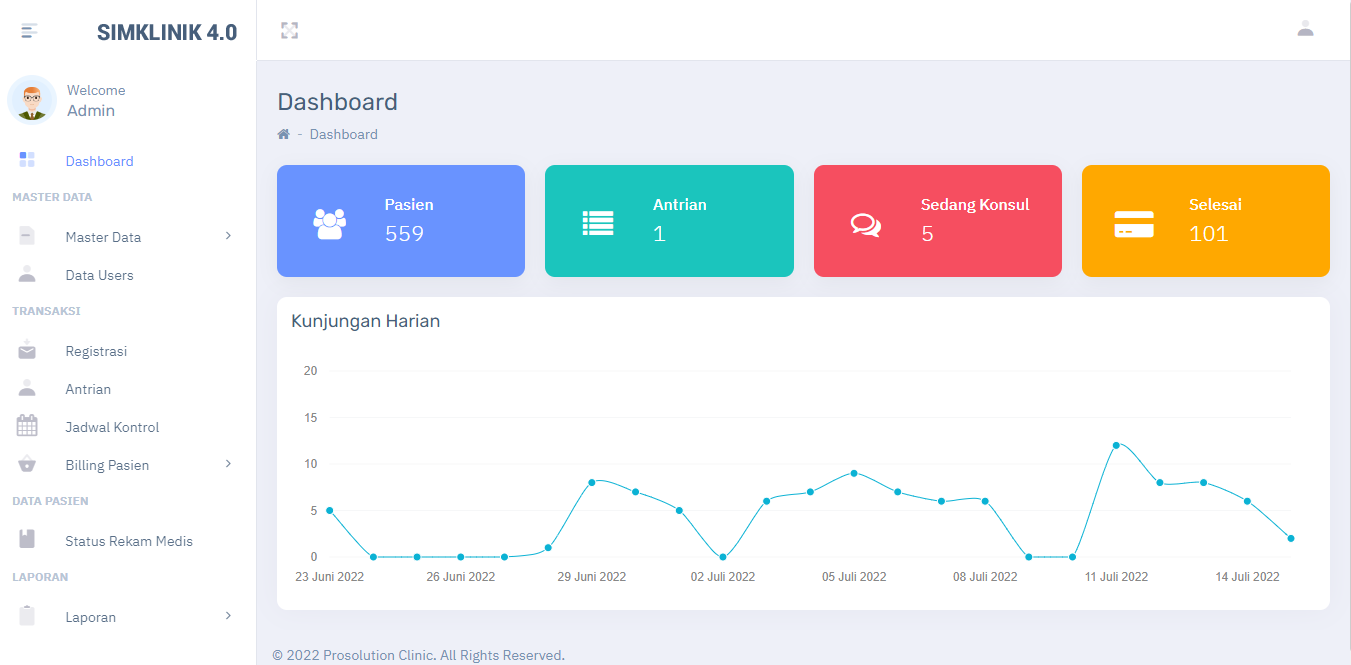Click the Admin avatar picture
The image size is (1351, 665).
click(x=32, y=100)
